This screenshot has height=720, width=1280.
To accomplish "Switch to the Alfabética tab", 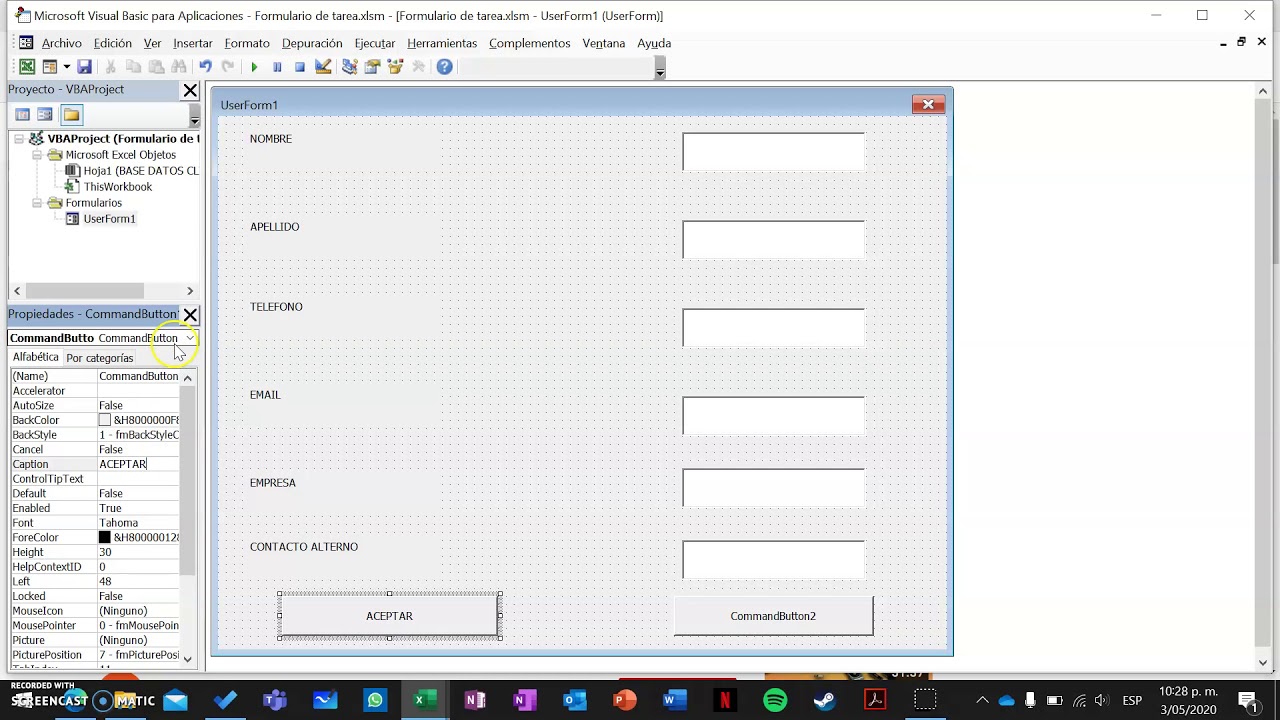I will [36, 357].
